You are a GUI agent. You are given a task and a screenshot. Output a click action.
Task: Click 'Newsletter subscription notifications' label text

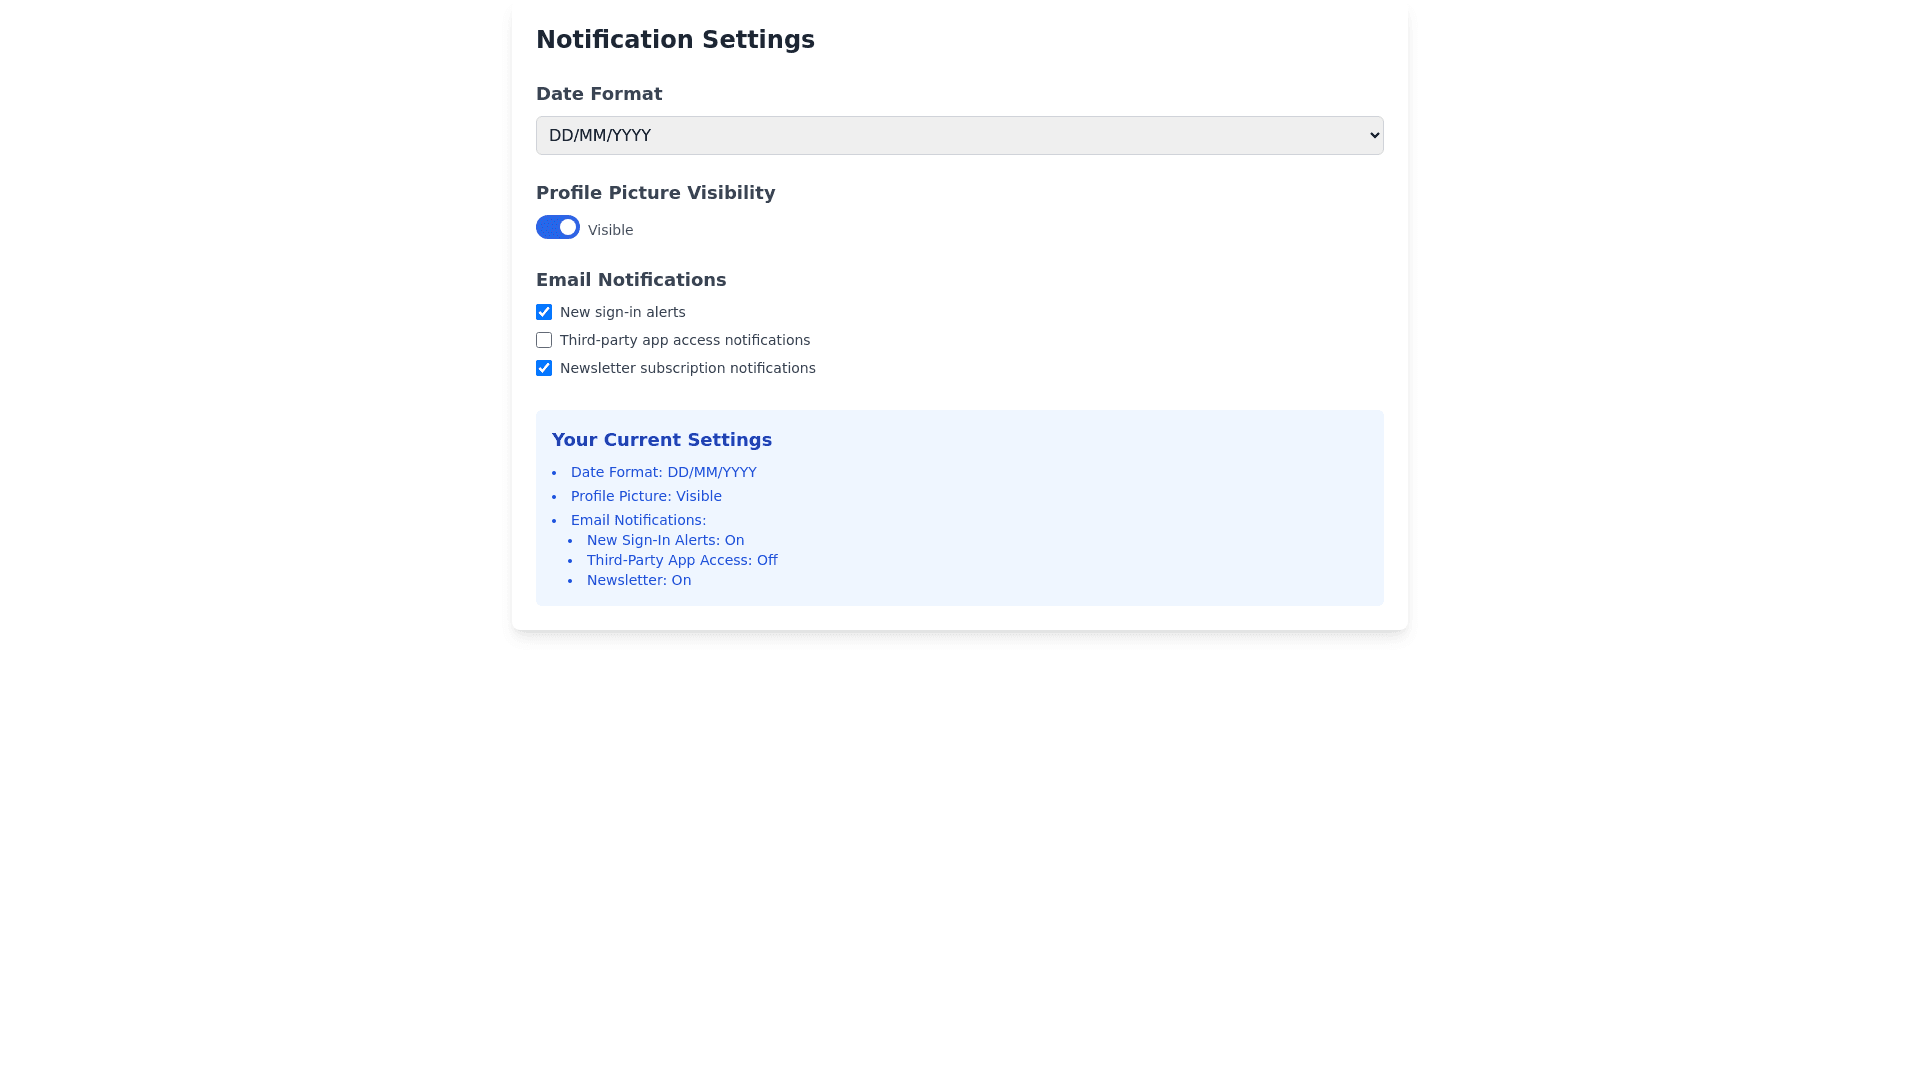pyautogui.click(x=687, y=368)
